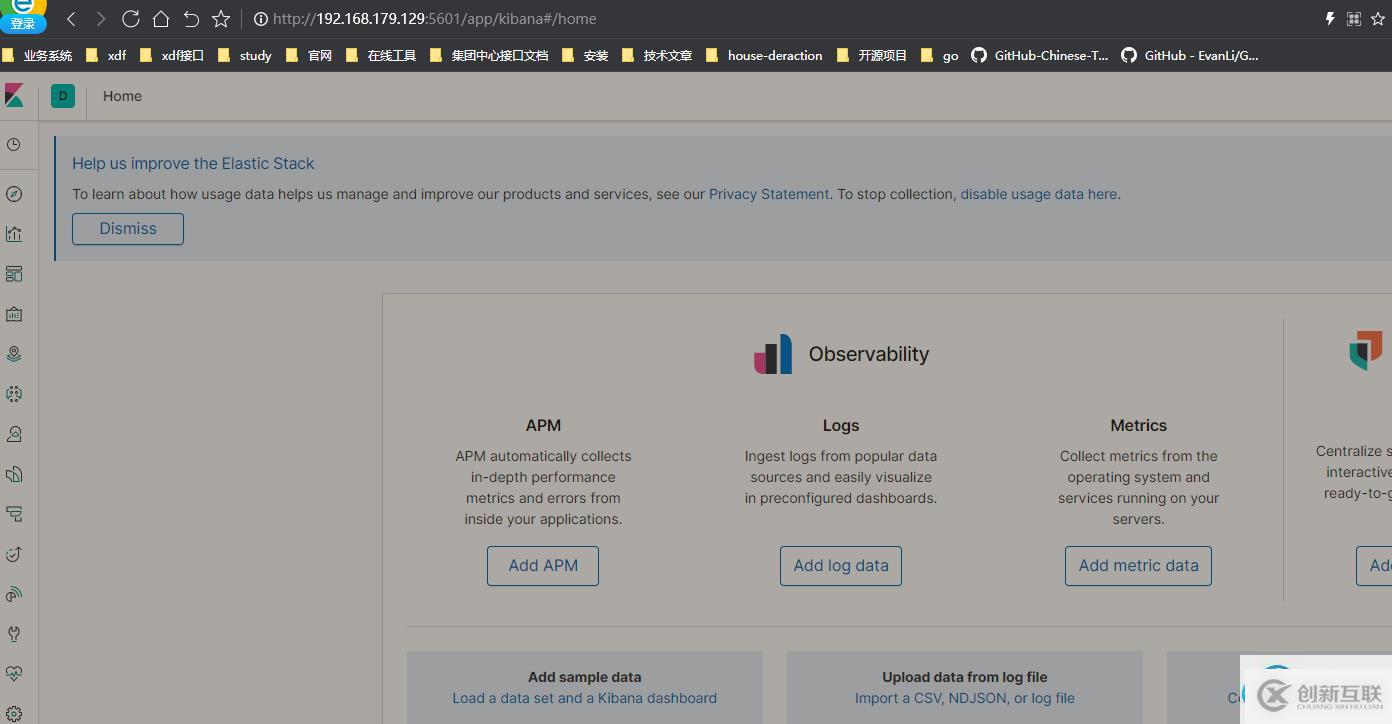Image resolution: width=1392 pixels, height=724 pixels.
Task: Click Add metric data button
Action: pos(1138,566)
